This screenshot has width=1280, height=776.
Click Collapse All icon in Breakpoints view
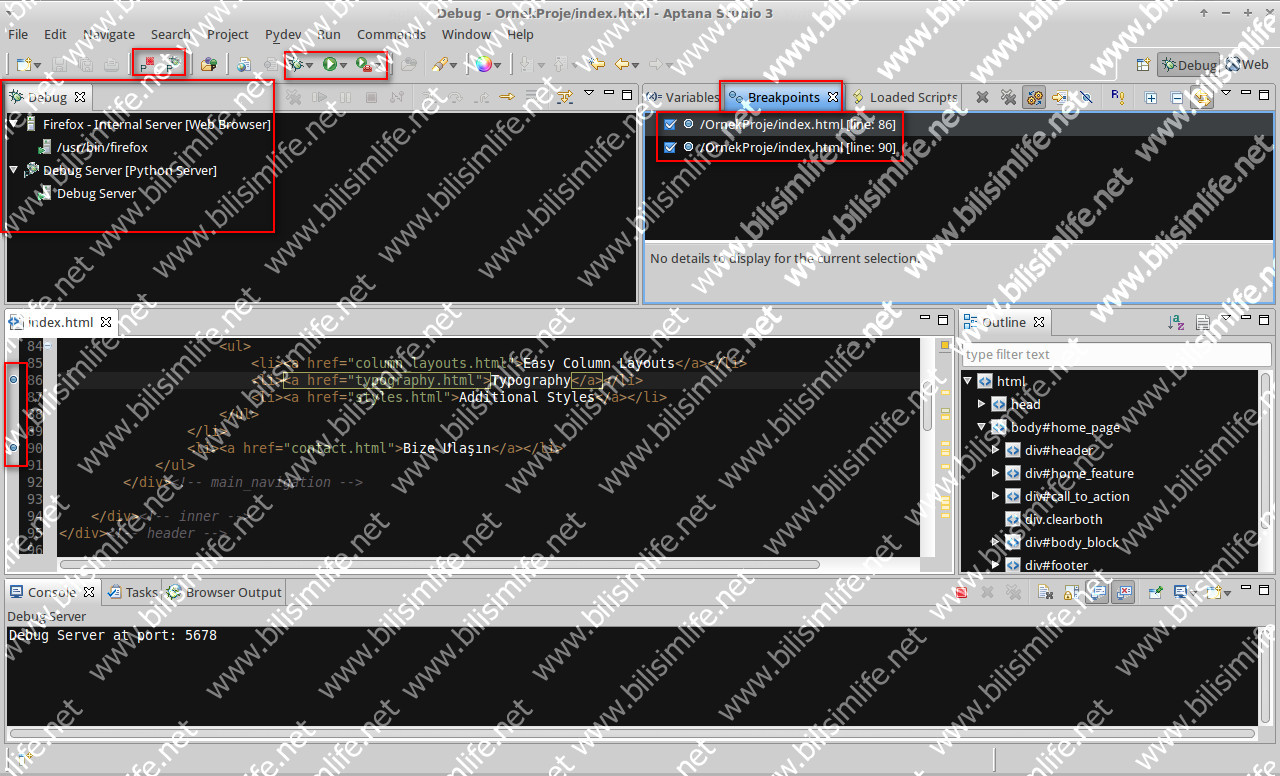(x=1177, y=97)
